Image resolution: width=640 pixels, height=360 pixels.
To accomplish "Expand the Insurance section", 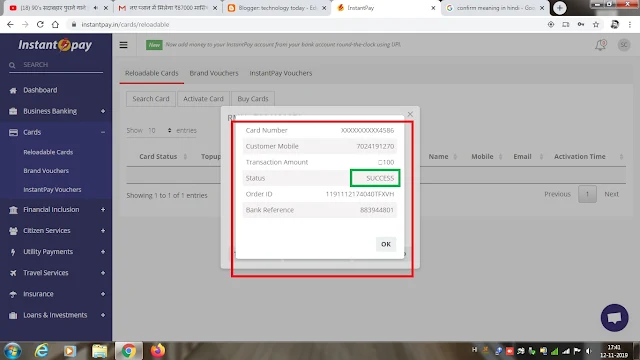I will [x=103, y=294].
